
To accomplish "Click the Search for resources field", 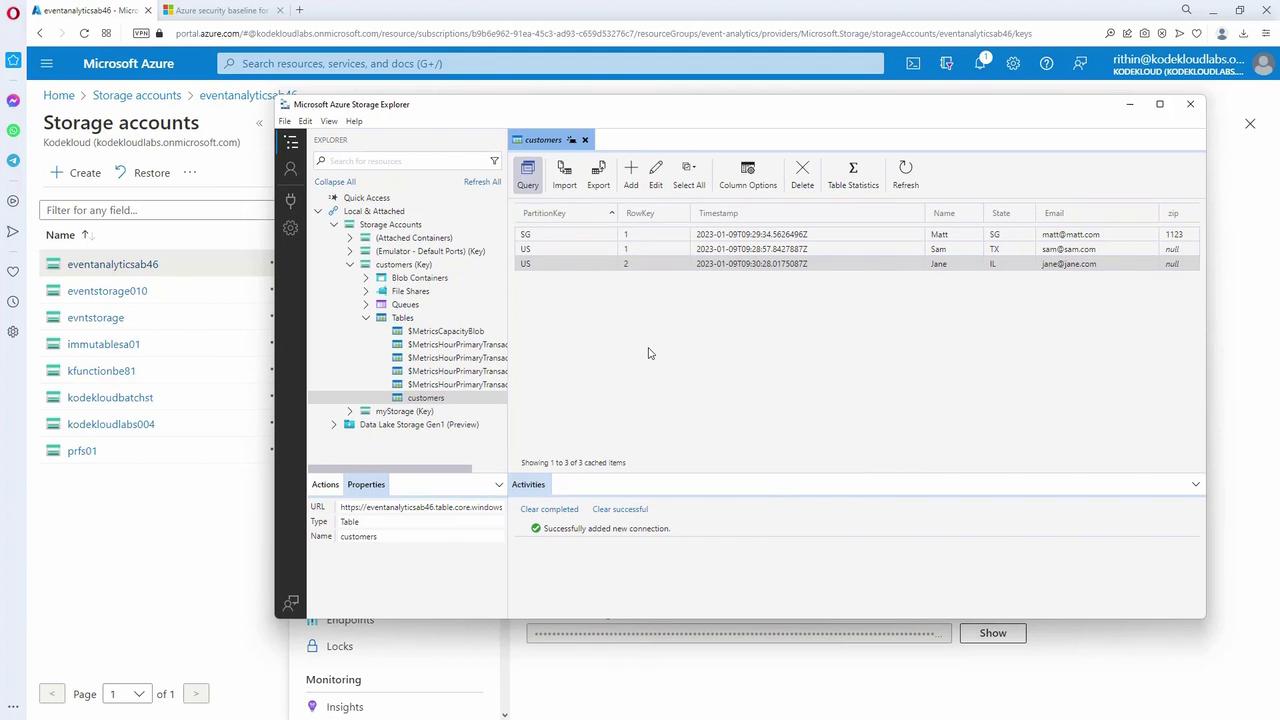I will pos(405,161).
